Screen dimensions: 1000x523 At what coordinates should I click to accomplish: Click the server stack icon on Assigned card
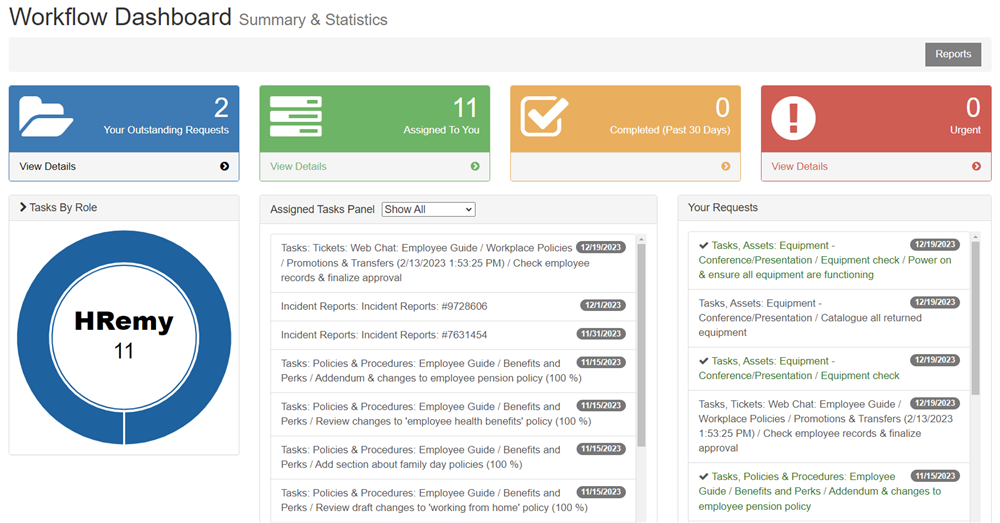(x=296, y=117)
